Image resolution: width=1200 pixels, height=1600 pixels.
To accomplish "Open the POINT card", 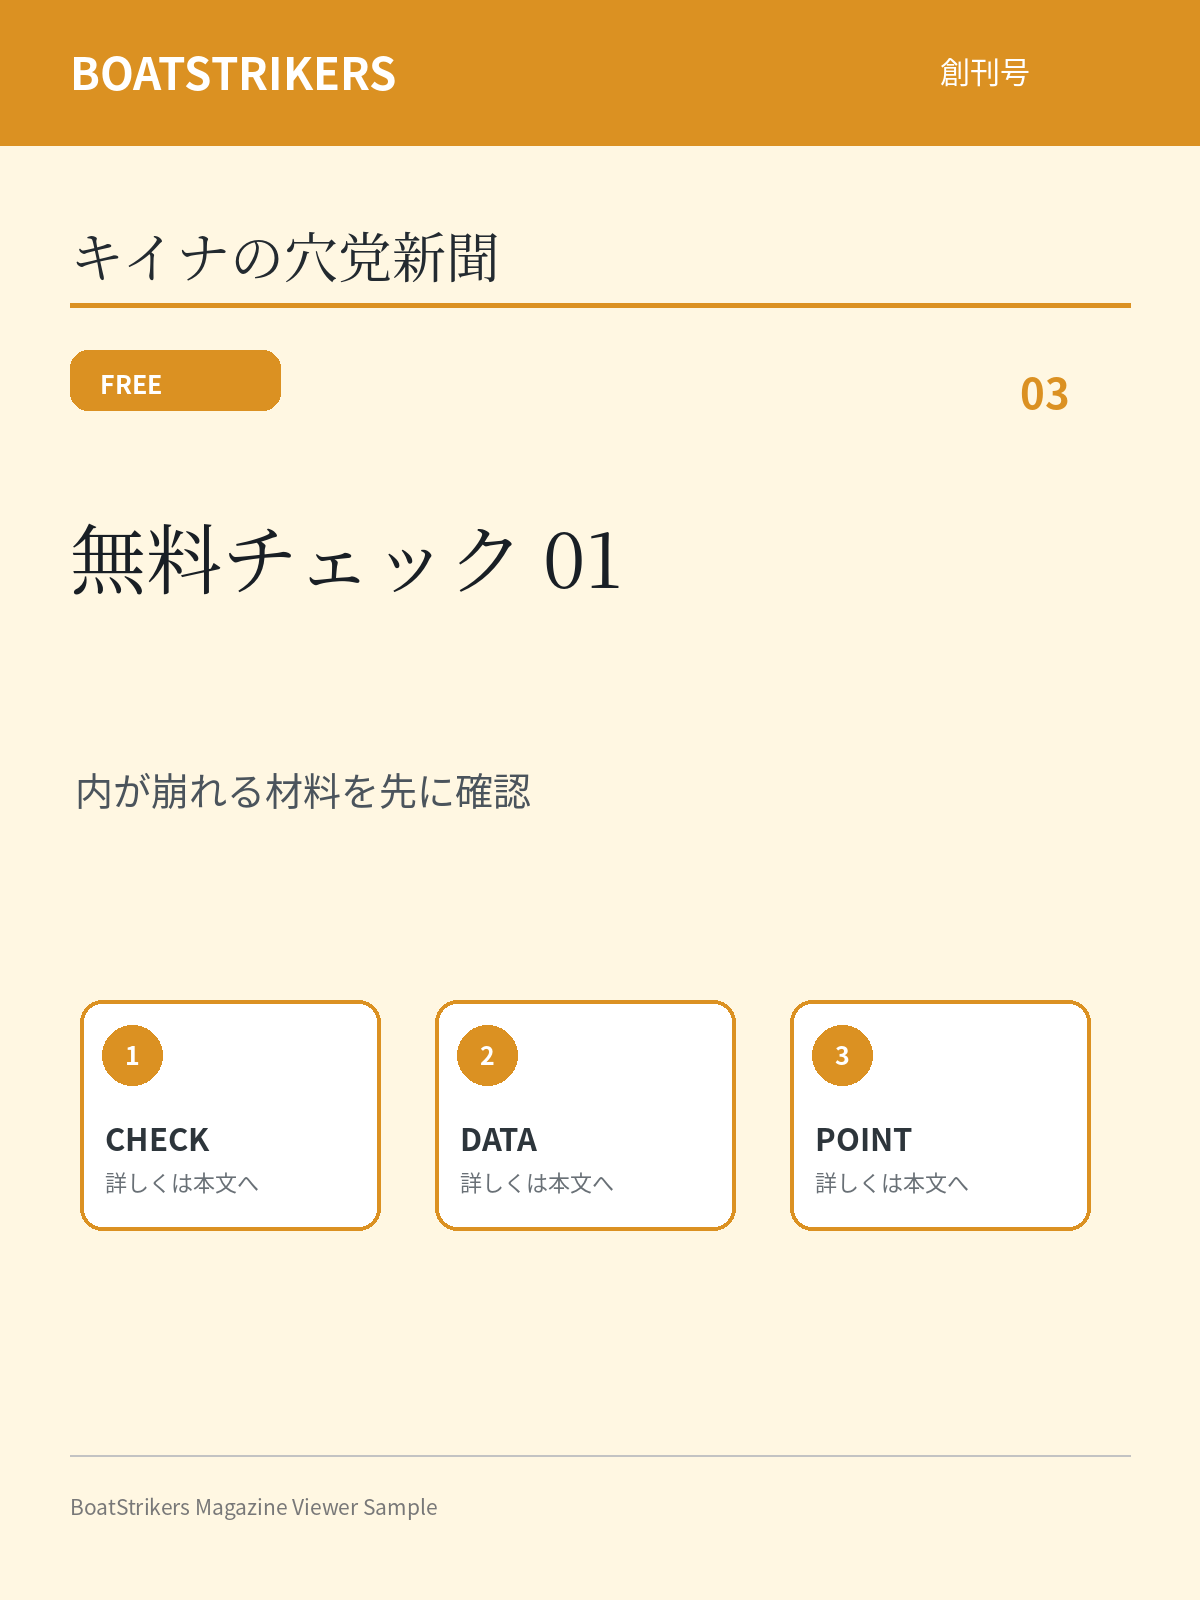I will (x=940, y=1115).
